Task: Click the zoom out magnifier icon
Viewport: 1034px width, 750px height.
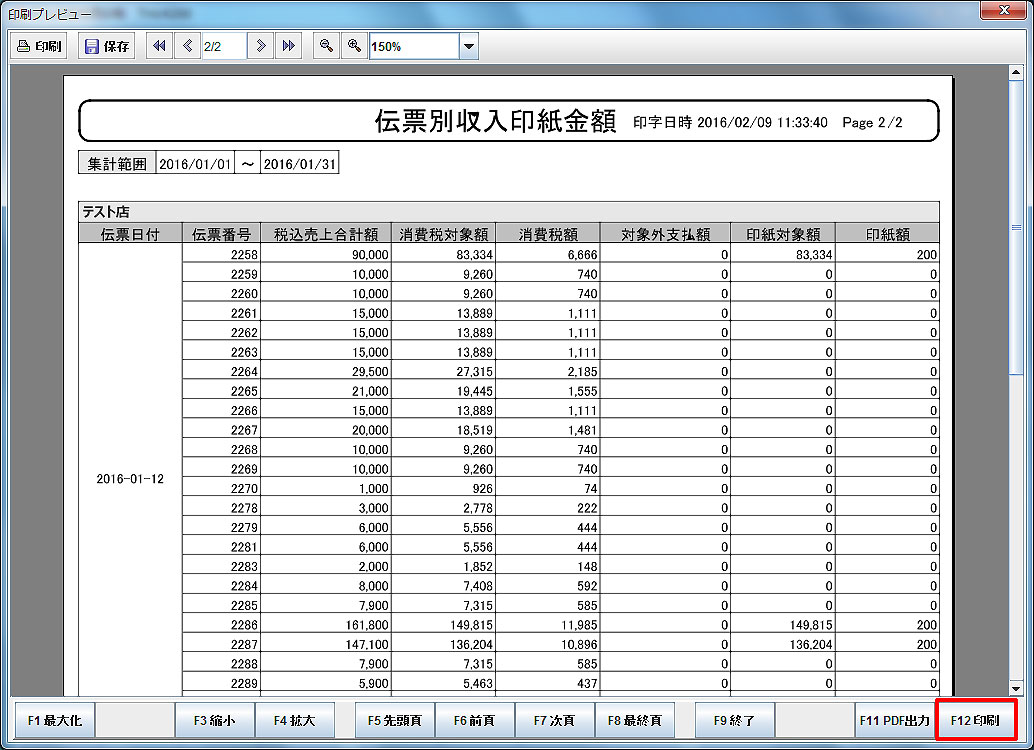Action: 325,46
